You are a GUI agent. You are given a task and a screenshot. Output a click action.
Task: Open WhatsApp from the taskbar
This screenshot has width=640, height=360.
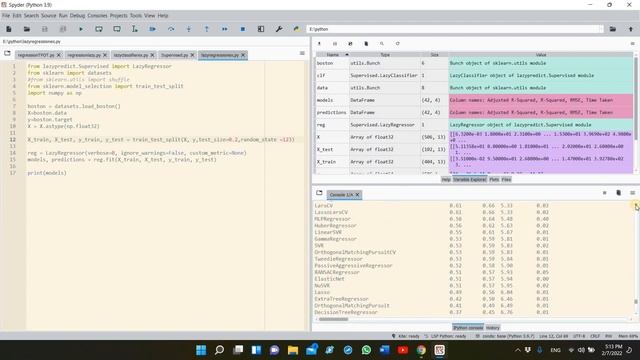coord(366,350)
